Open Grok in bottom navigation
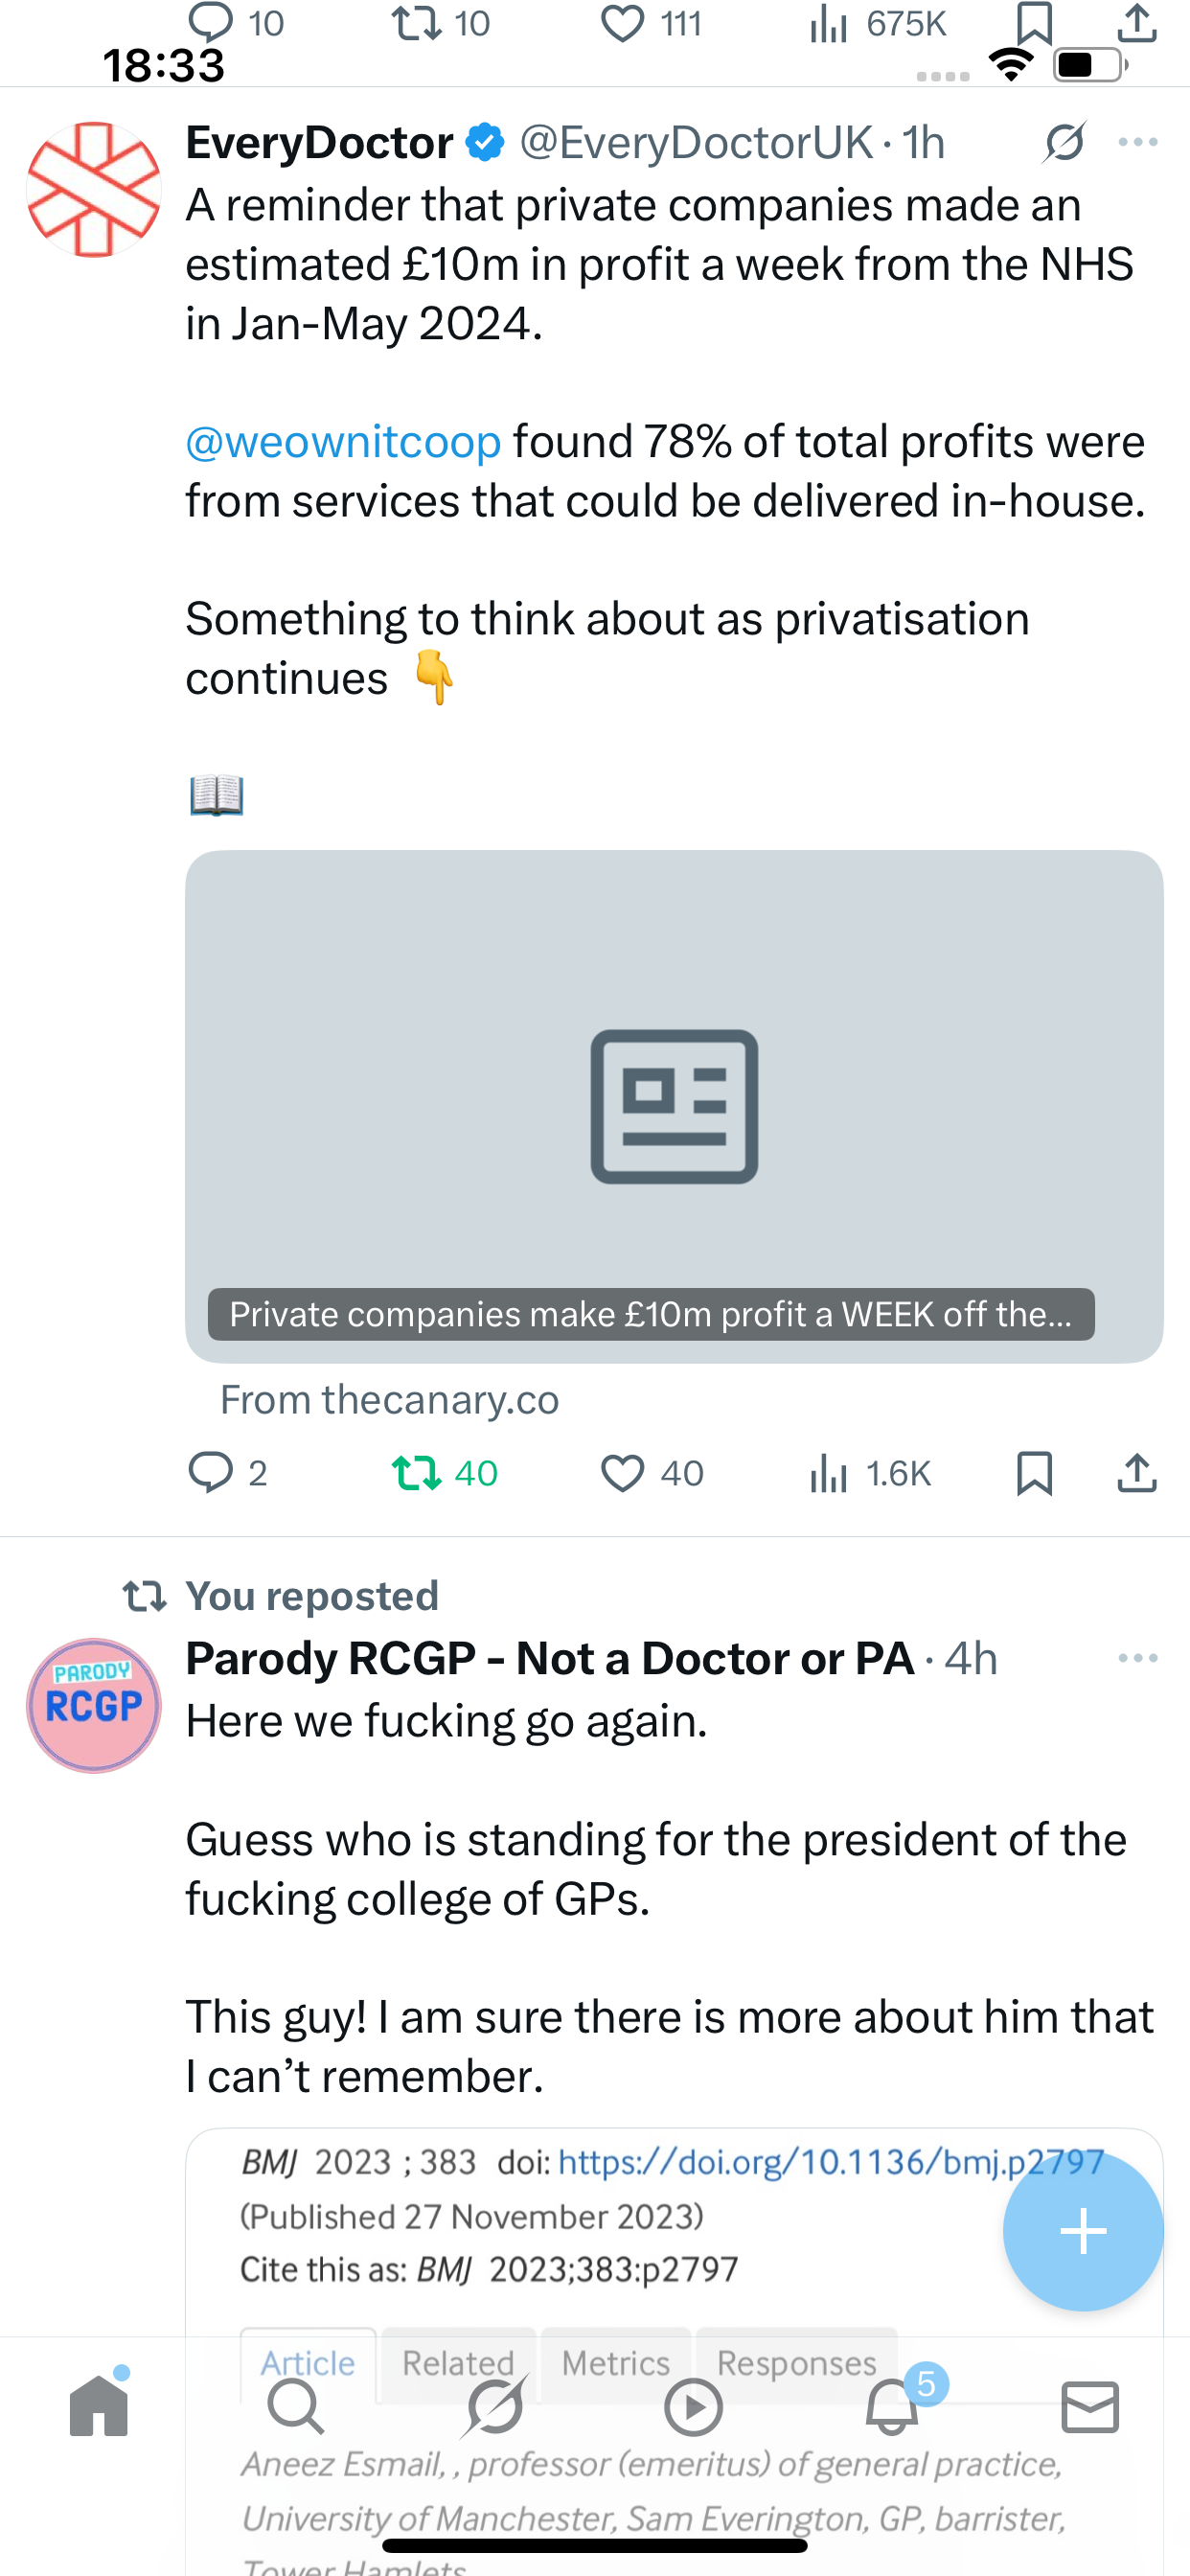This screenshot has height=2576, width=1190. 495,2406
